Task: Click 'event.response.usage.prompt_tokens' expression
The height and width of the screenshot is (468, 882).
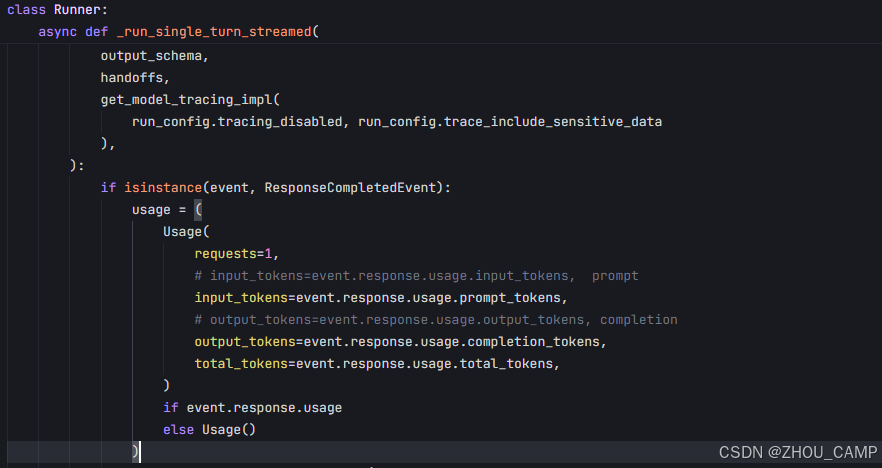Action: (x=428, y=298)
